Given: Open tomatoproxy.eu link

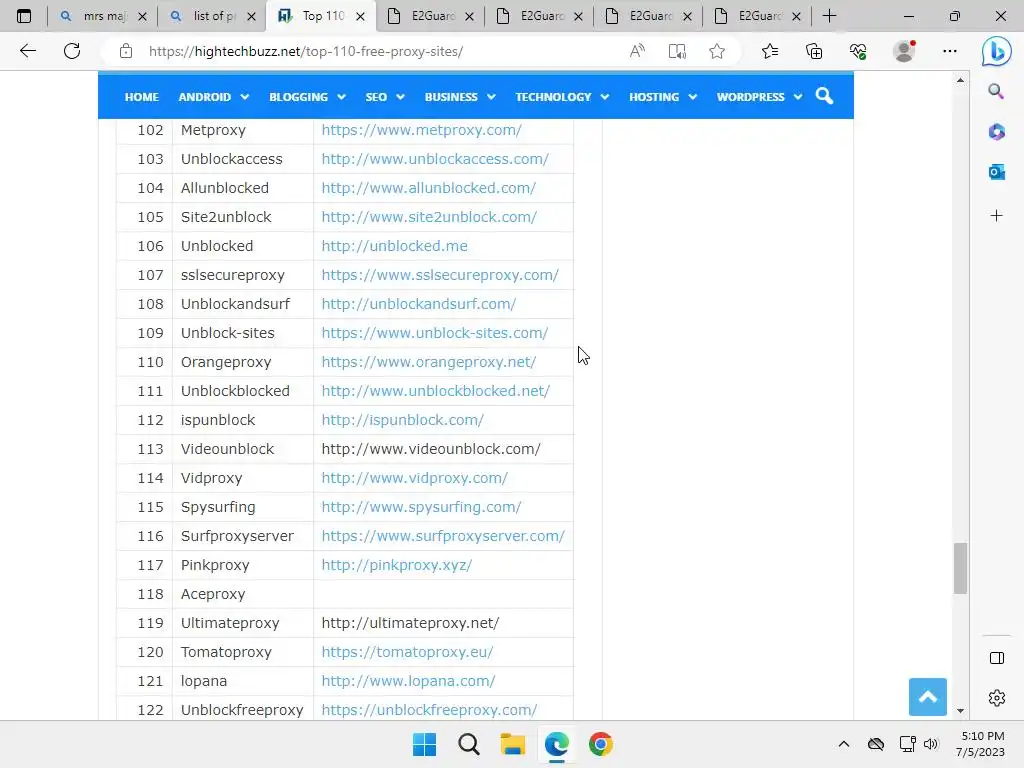Looking at the screenshot, I should click(407, 652).
